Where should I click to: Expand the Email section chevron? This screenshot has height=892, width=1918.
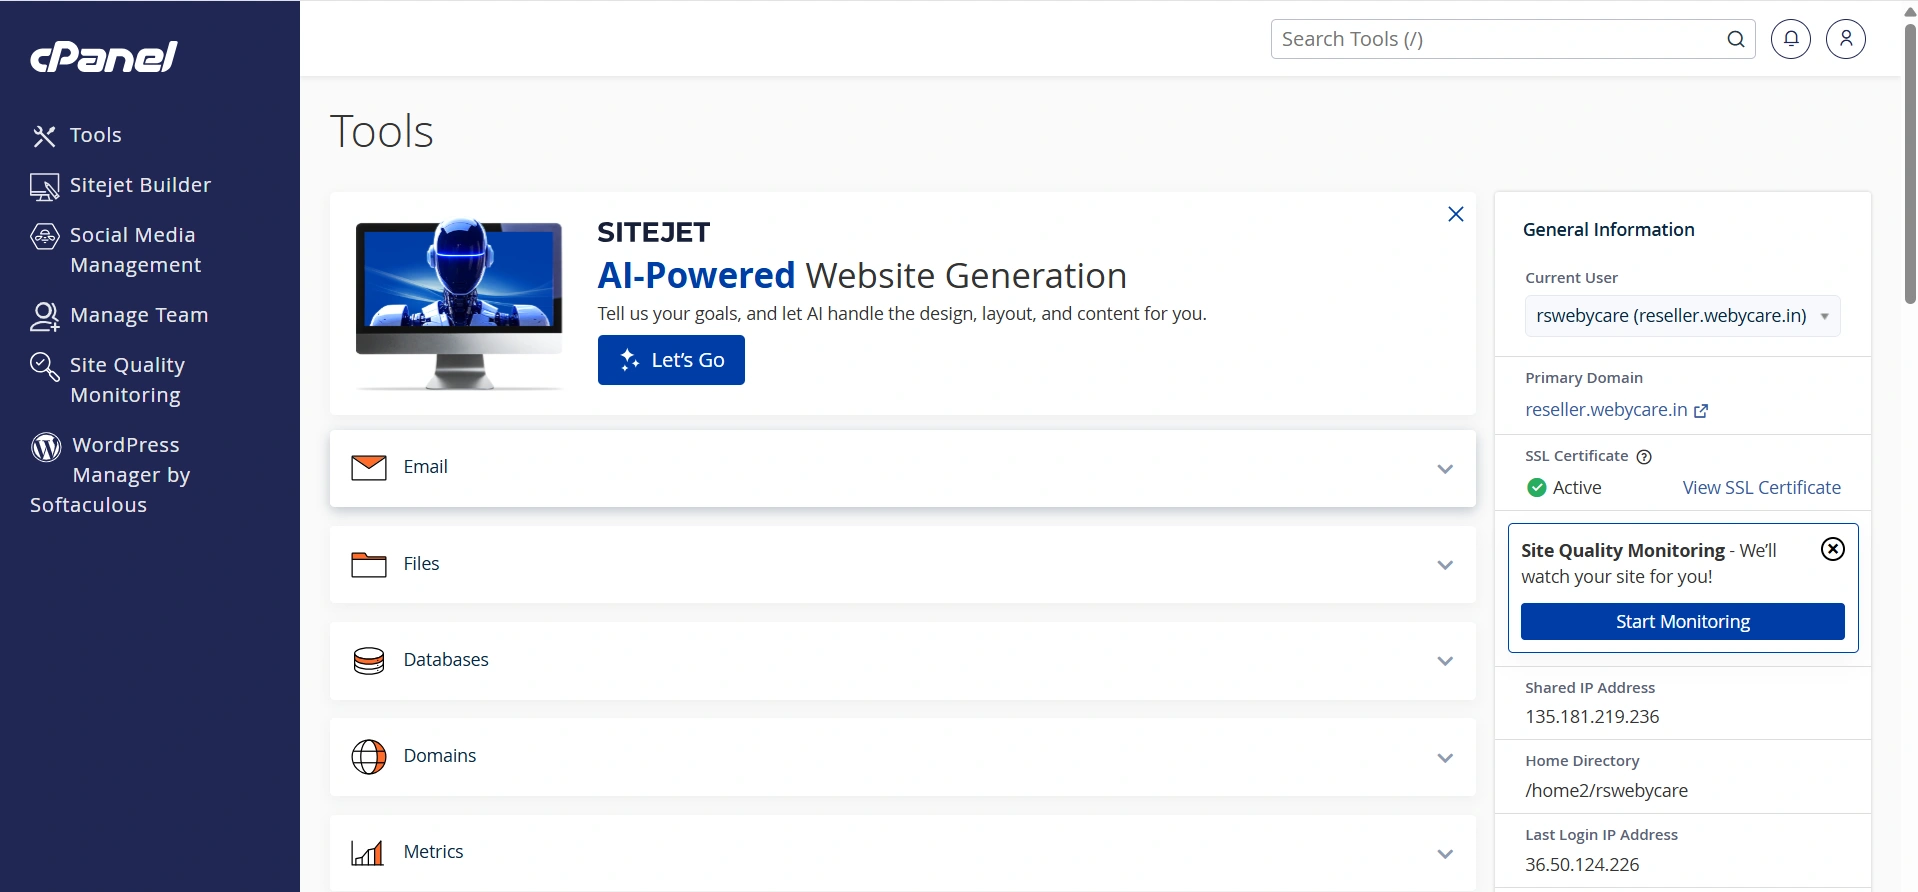pos(1445,469)
